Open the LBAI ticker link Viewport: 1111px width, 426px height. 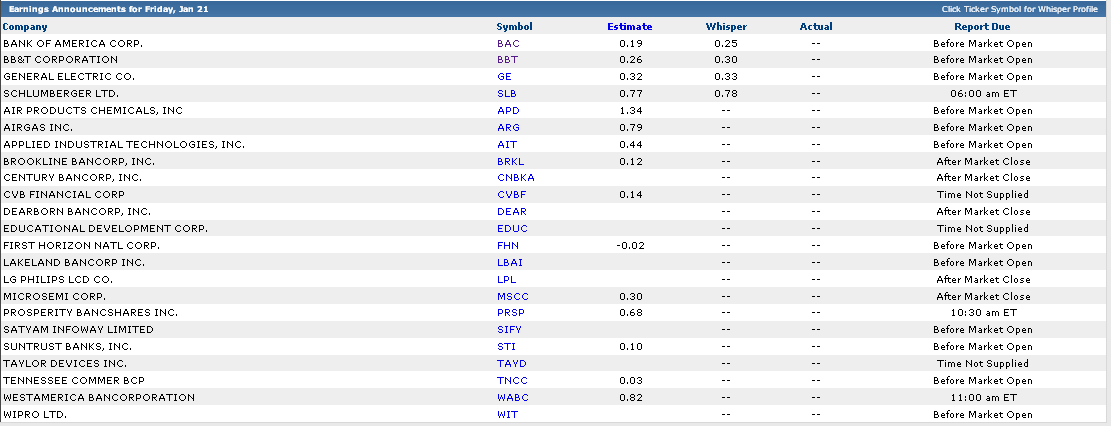pyautogui.click(x=510, y=263)
